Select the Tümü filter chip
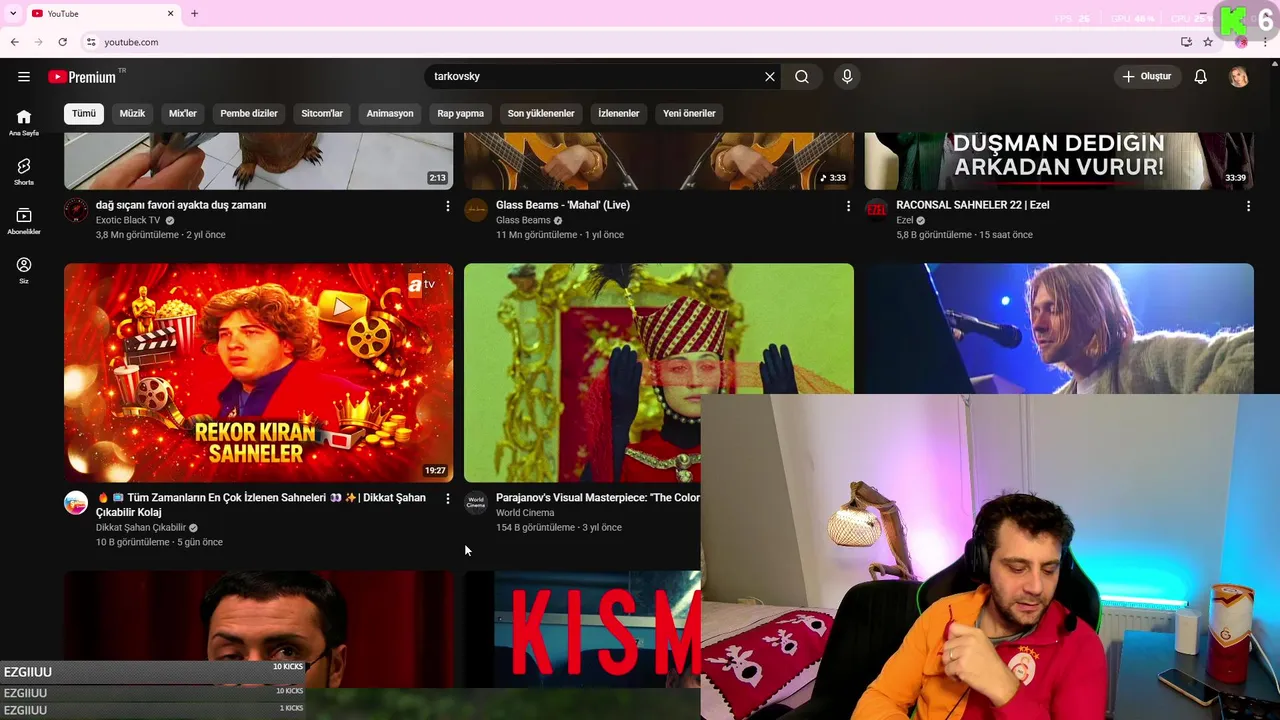The height and width of the screenshot is (720, 1280). click(84, 113)
